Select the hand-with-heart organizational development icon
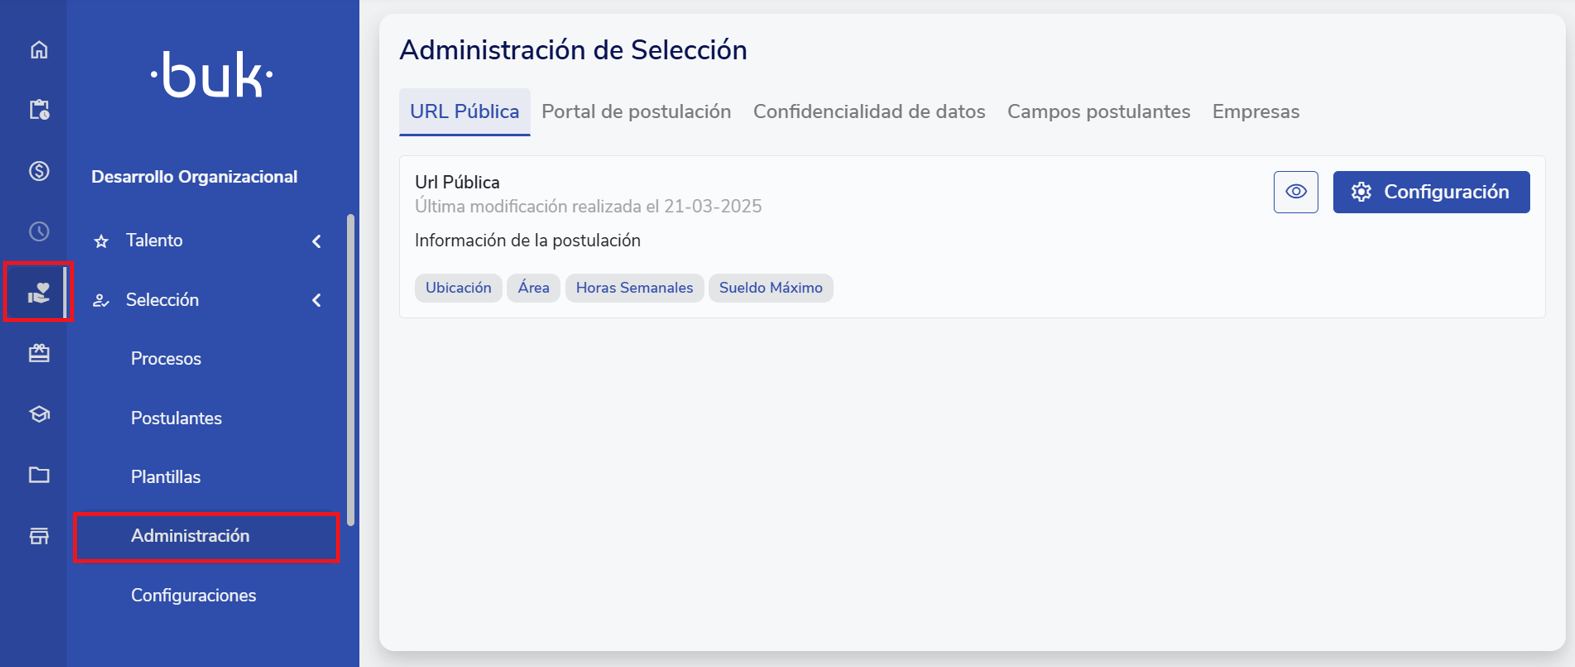 coord(39,293)
